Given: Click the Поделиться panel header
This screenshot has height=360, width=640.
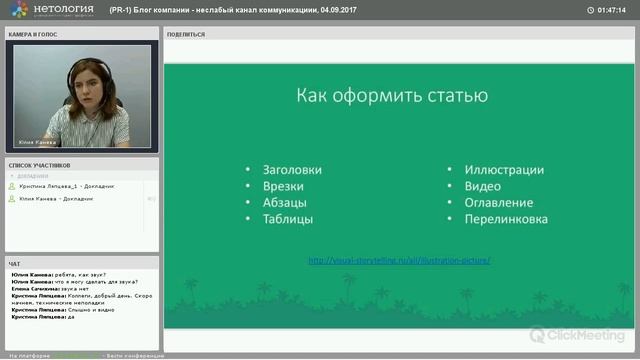Looking at the screenshot, I should click(x=399, y=34).
